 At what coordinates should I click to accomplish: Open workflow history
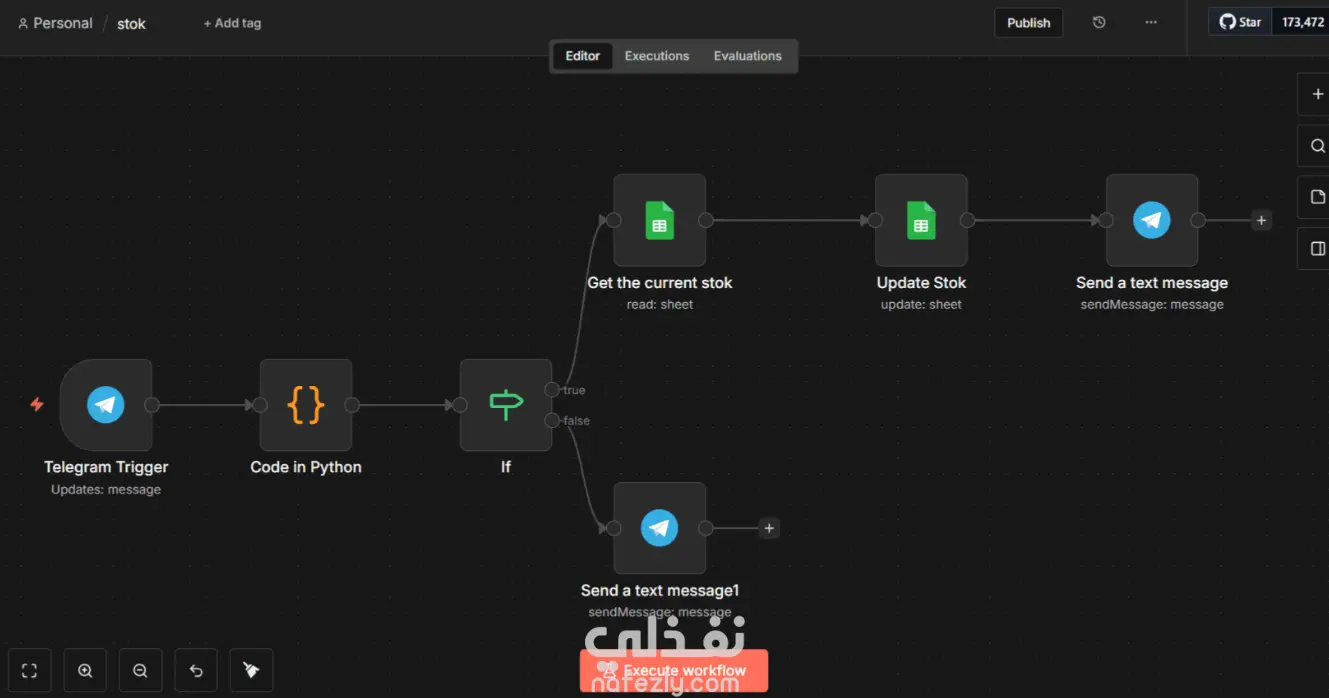pos(1099,22)
